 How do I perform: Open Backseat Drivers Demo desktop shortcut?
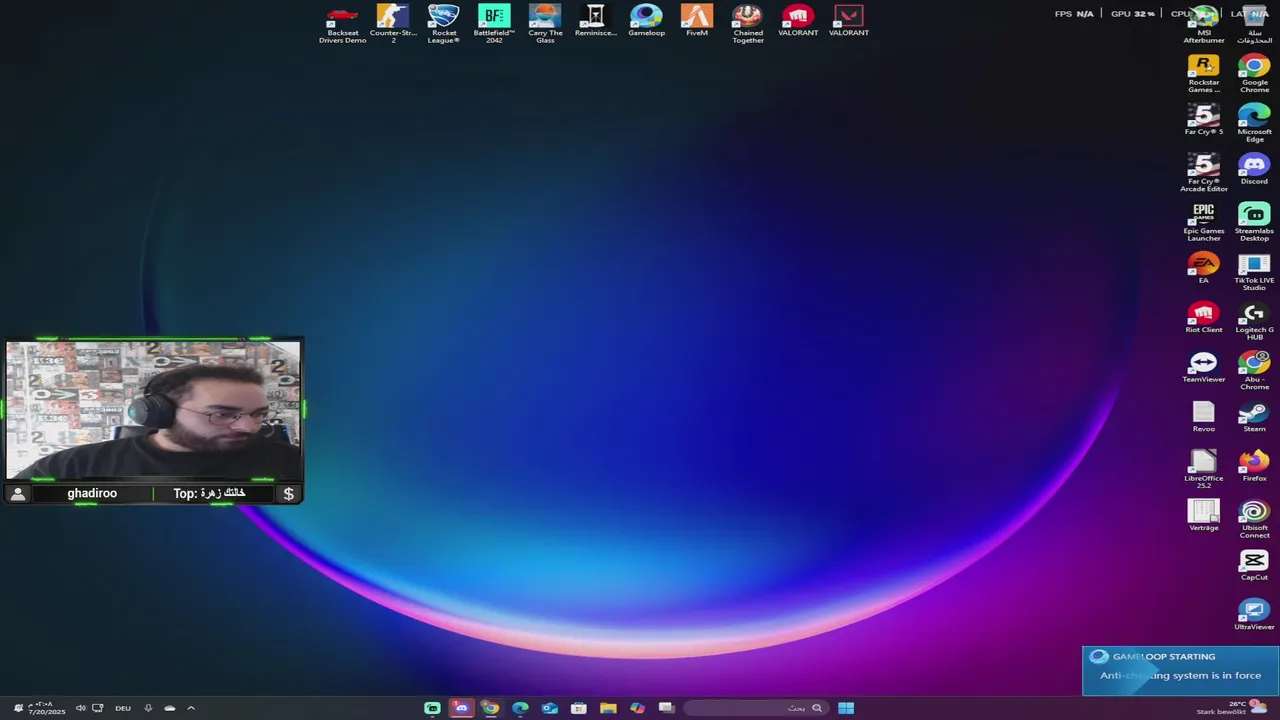[x=342, y=24]
